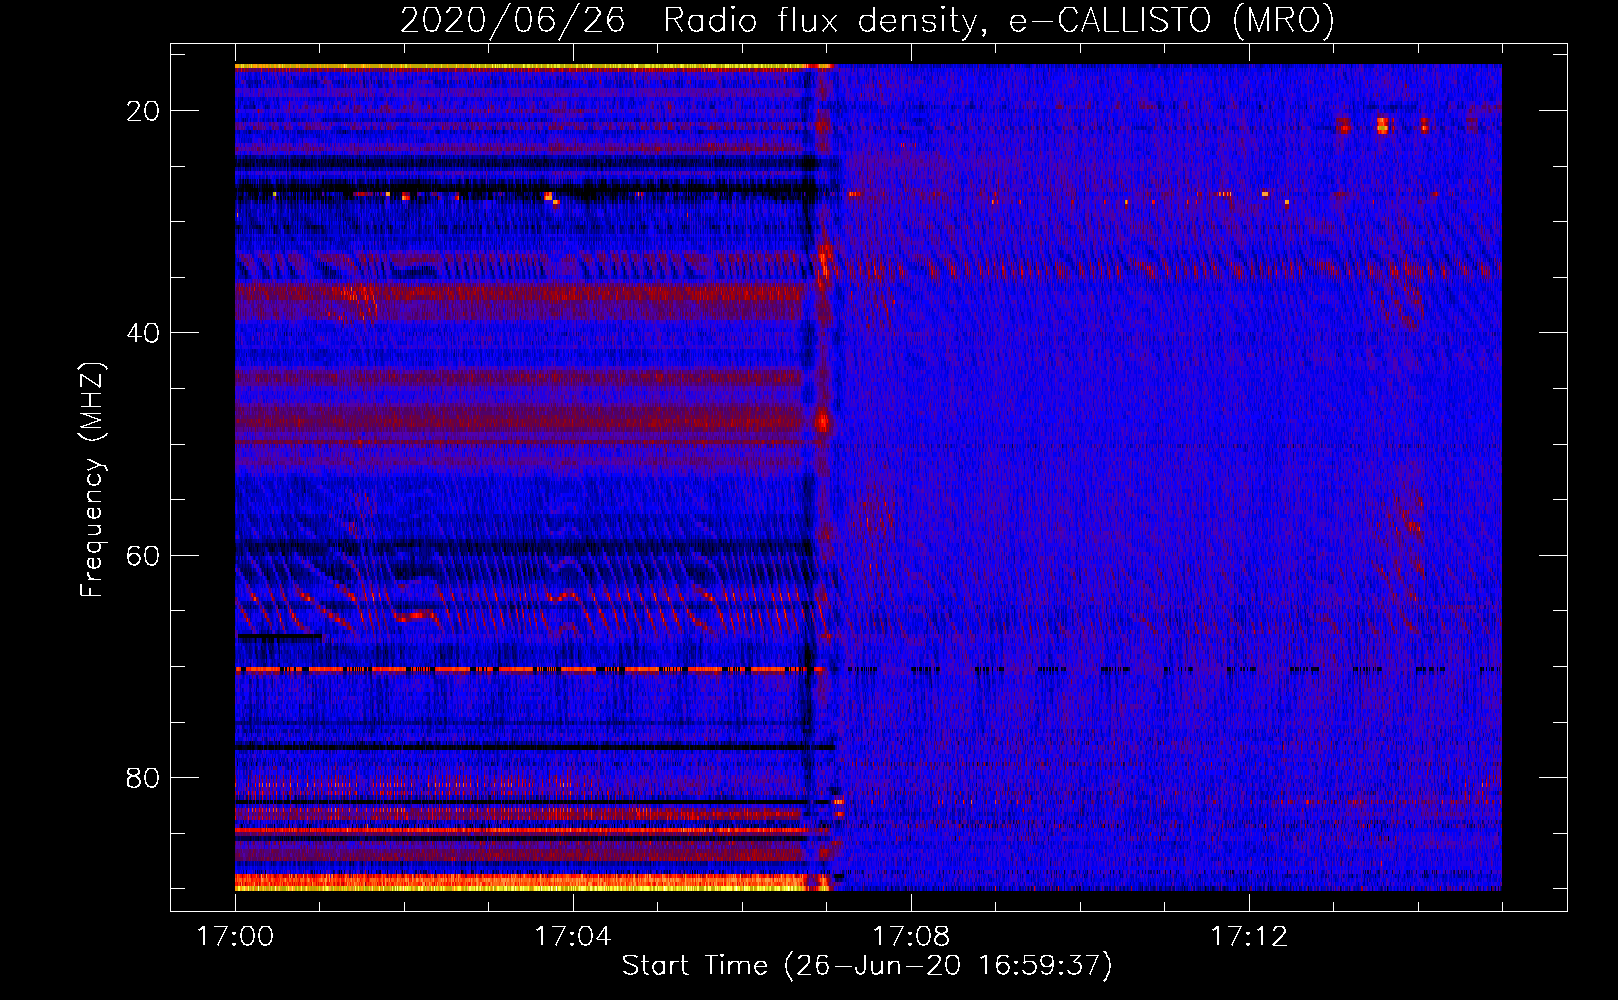Click the 40 MHz frequency tick label
The height and width of the screenshot is (1000, 1618).
[x=143, y=333]
